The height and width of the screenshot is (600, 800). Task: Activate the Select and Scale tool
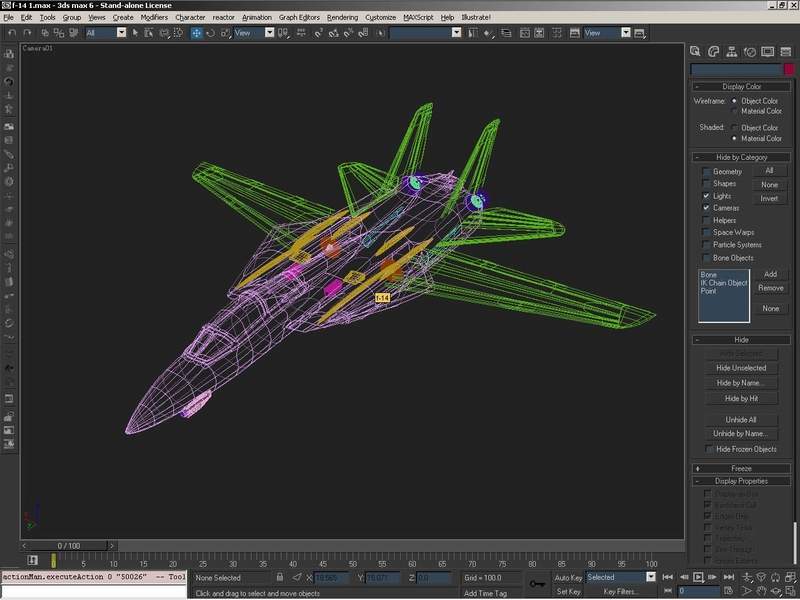click(225, 33)
